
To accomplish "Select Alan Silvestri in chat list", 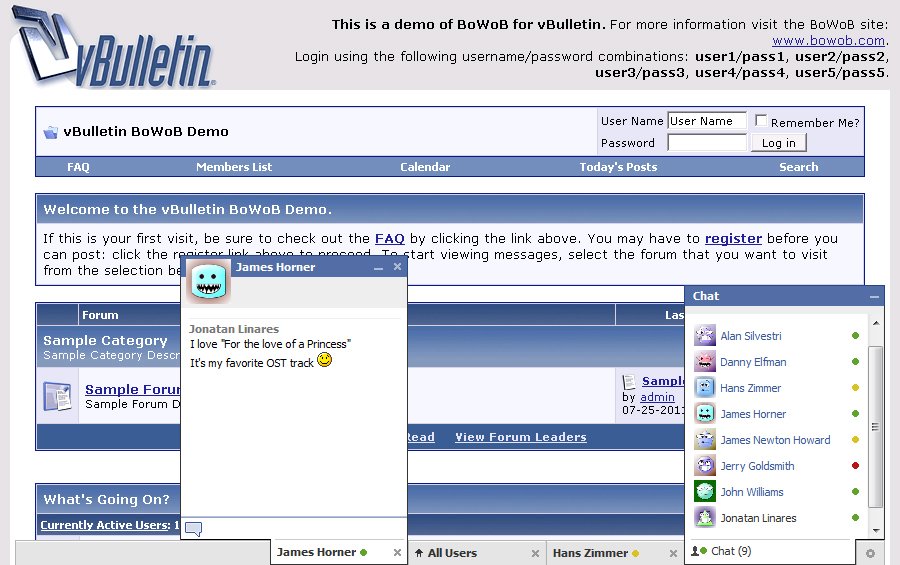I will pyautogui.click(x=751, y=336).
